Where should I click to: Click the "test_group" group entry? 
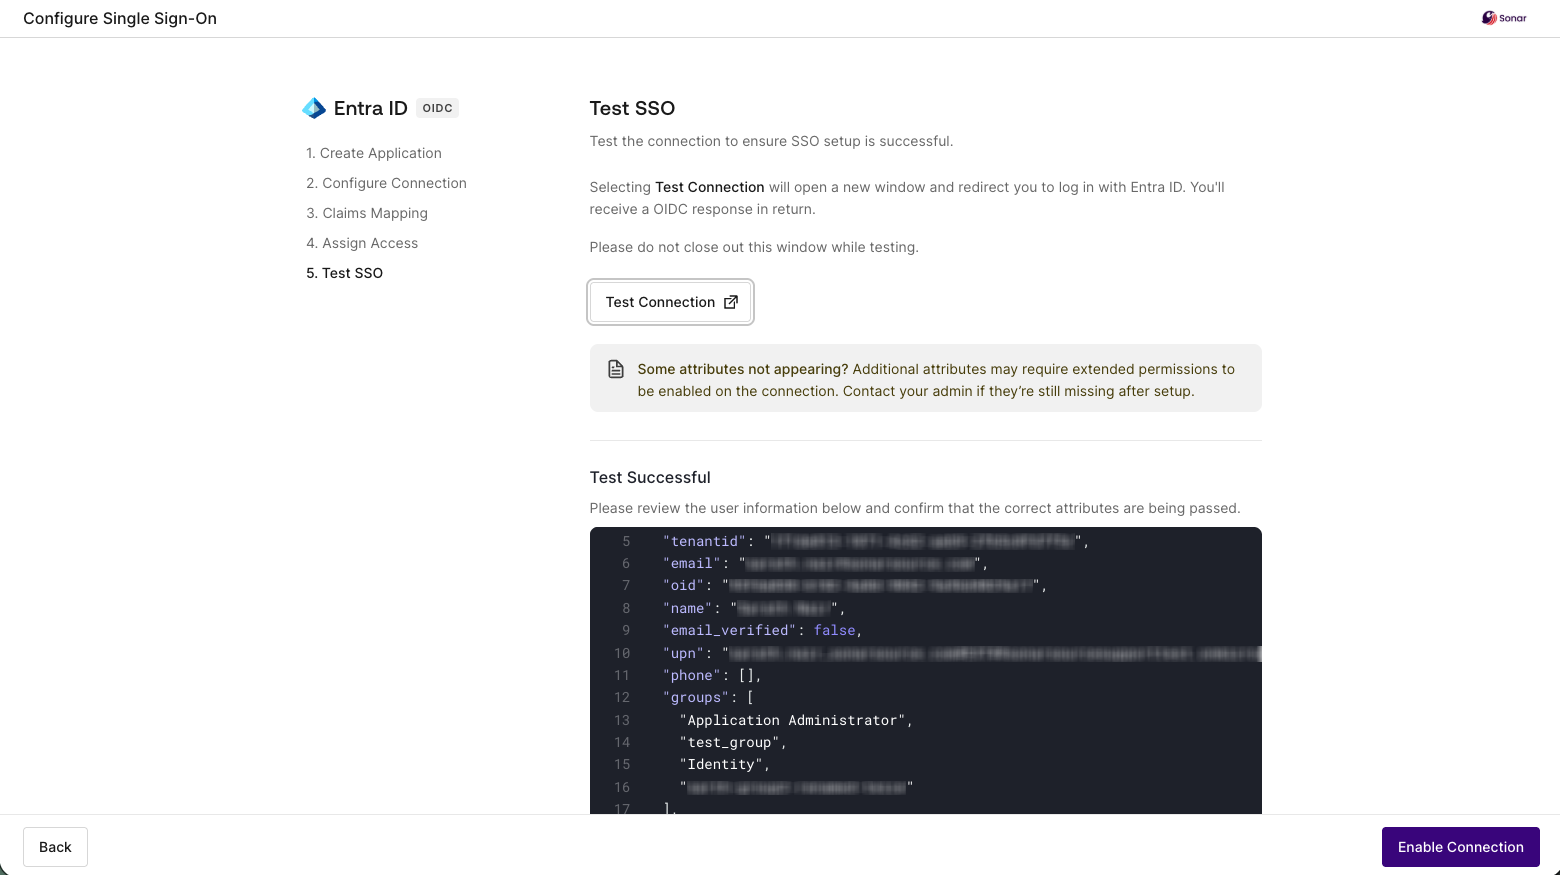730,742
